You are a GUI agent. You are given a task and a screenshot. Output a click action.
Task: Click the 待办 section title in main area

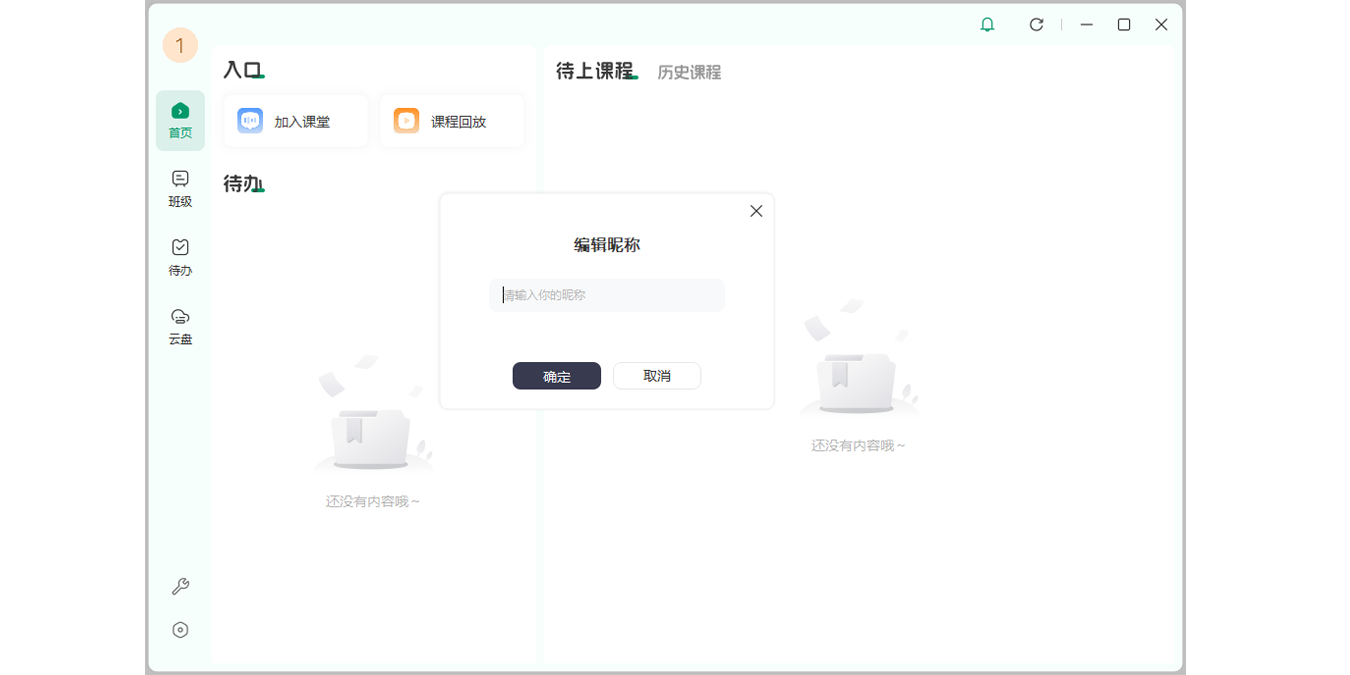(x=240, y=183)
